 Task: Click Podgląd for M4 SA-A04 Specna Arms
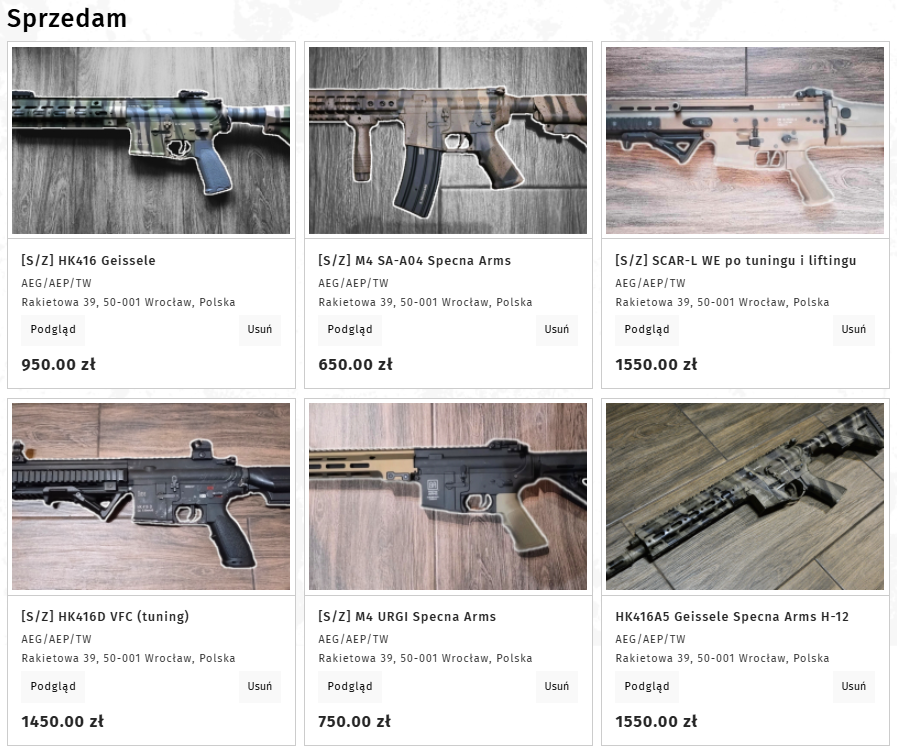click(x=350, y=330)
